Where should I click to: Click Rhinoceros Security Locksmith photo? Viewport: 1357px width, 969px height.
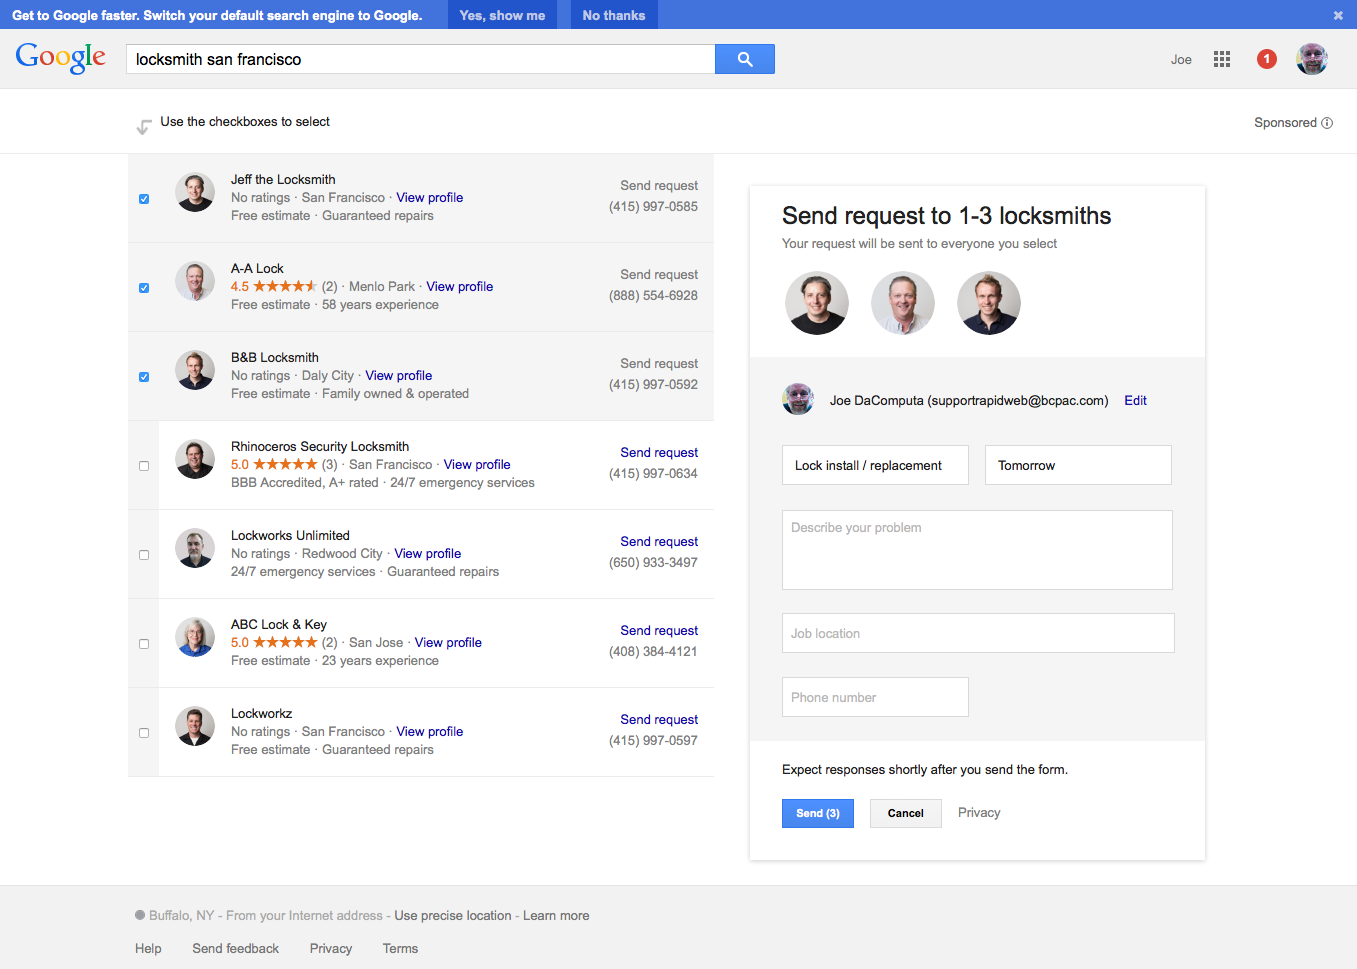[x=195, y=459]
